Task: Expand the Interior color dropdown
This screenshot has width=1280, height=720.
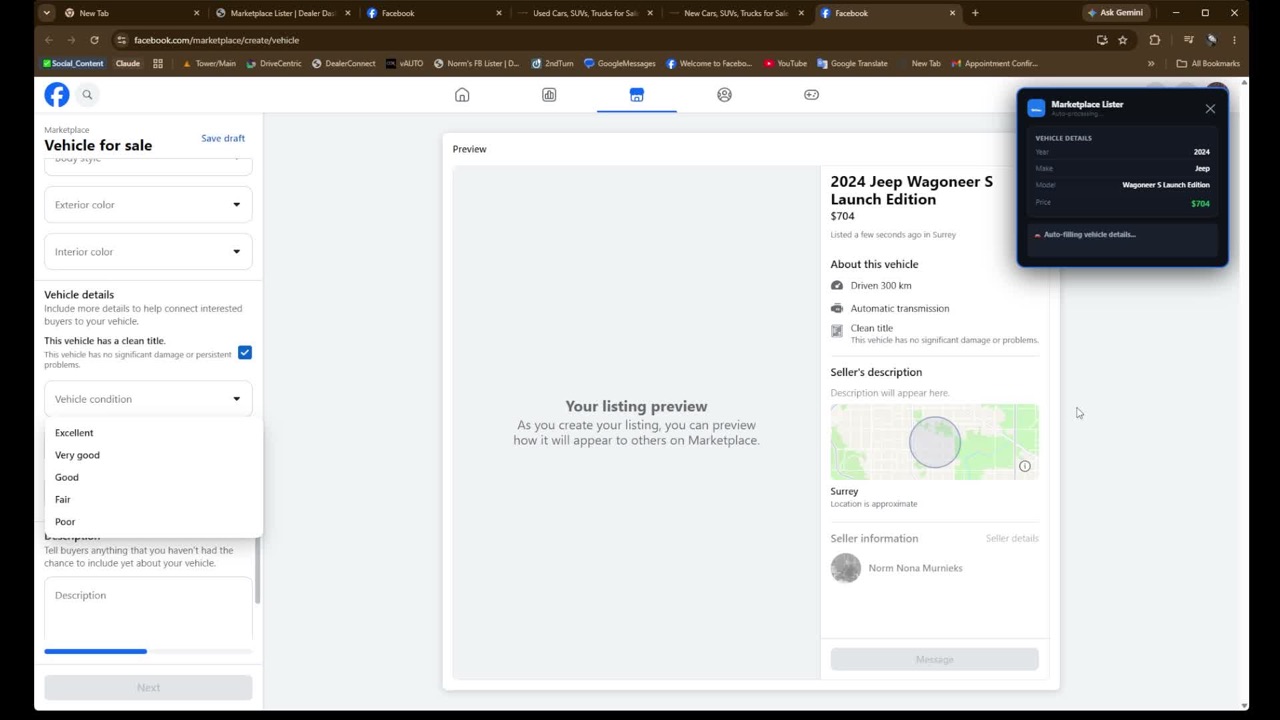Action: click(148, 252)
